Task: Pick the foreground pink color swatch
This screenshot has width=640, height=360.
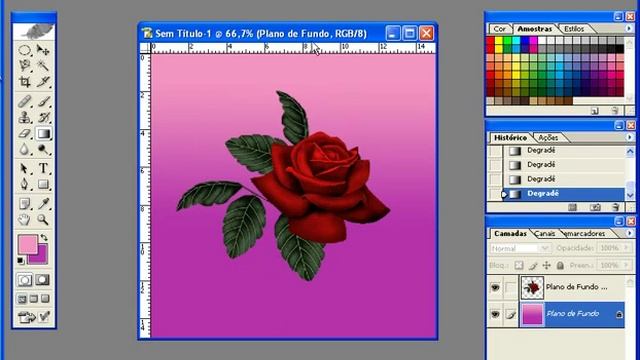Action: click(27, 243)
